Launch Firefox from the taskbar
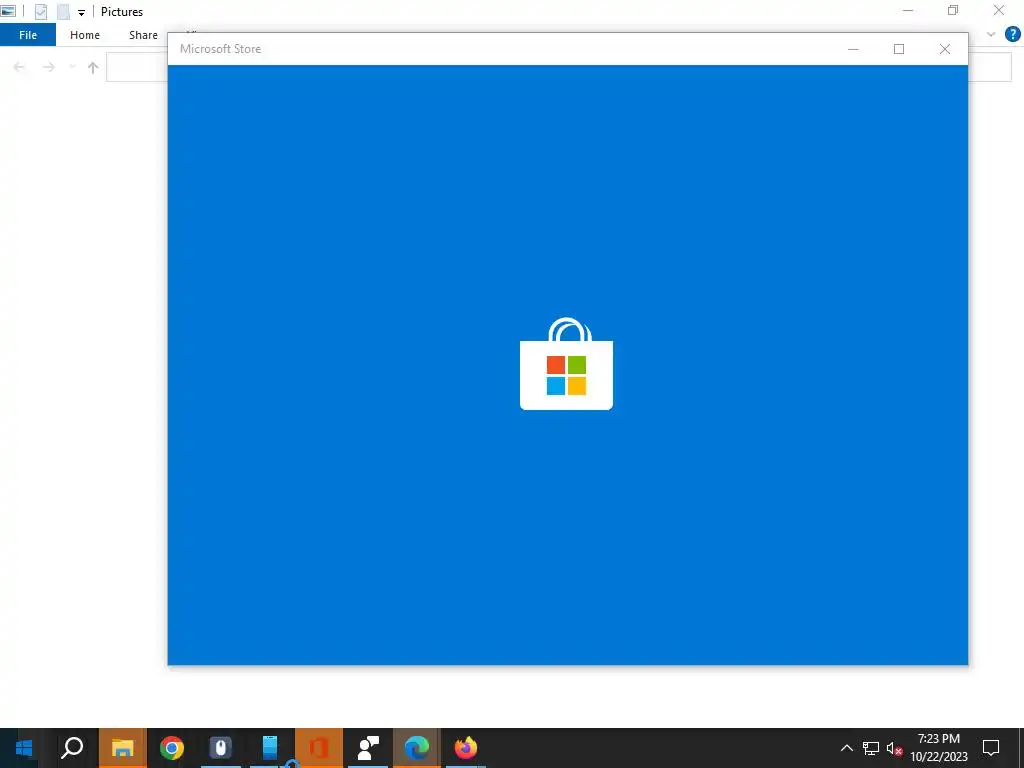Image resolution: width=1024 pixels, height=768 pixels. coord(466,748)
